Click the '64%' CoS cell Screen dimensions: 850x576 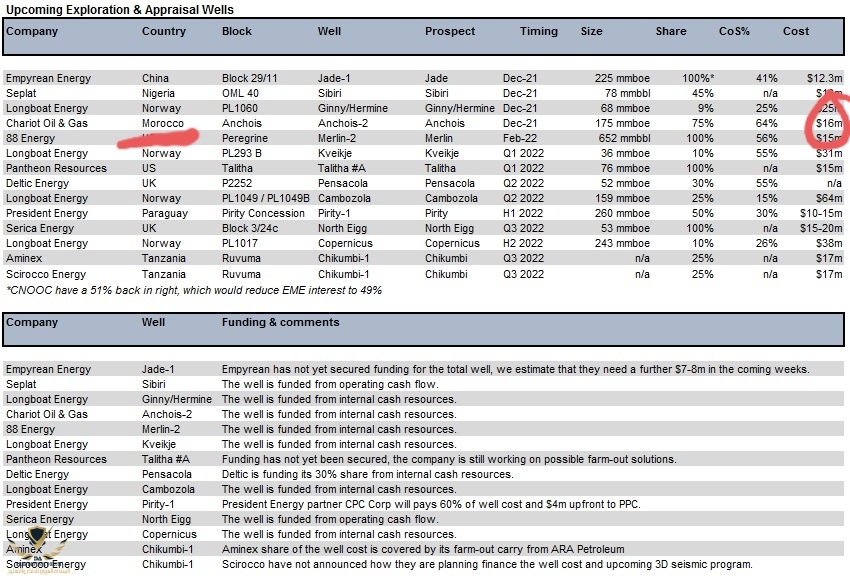pyautogui.click(x=767, y=124)
